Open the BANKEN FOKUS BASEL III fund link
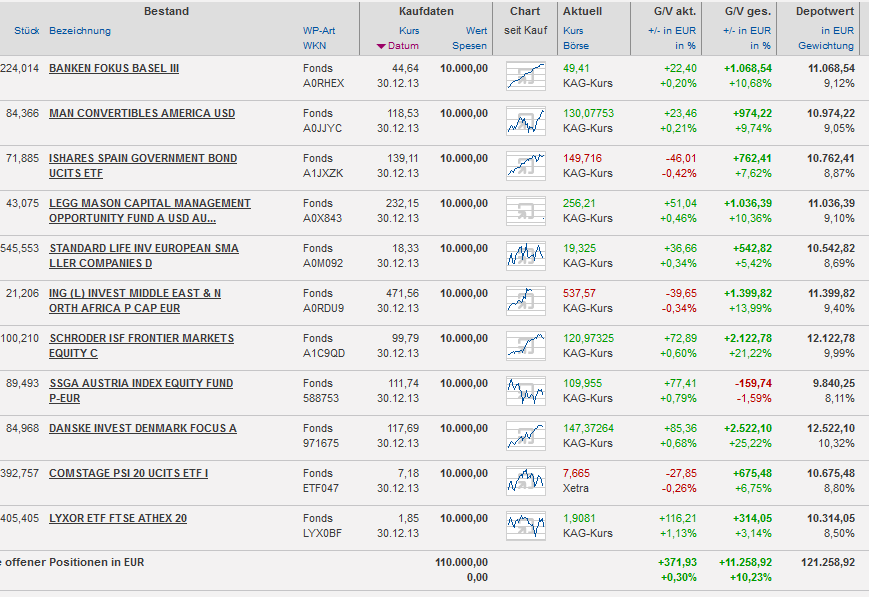The image size is (869, 597). click(114, 68)
